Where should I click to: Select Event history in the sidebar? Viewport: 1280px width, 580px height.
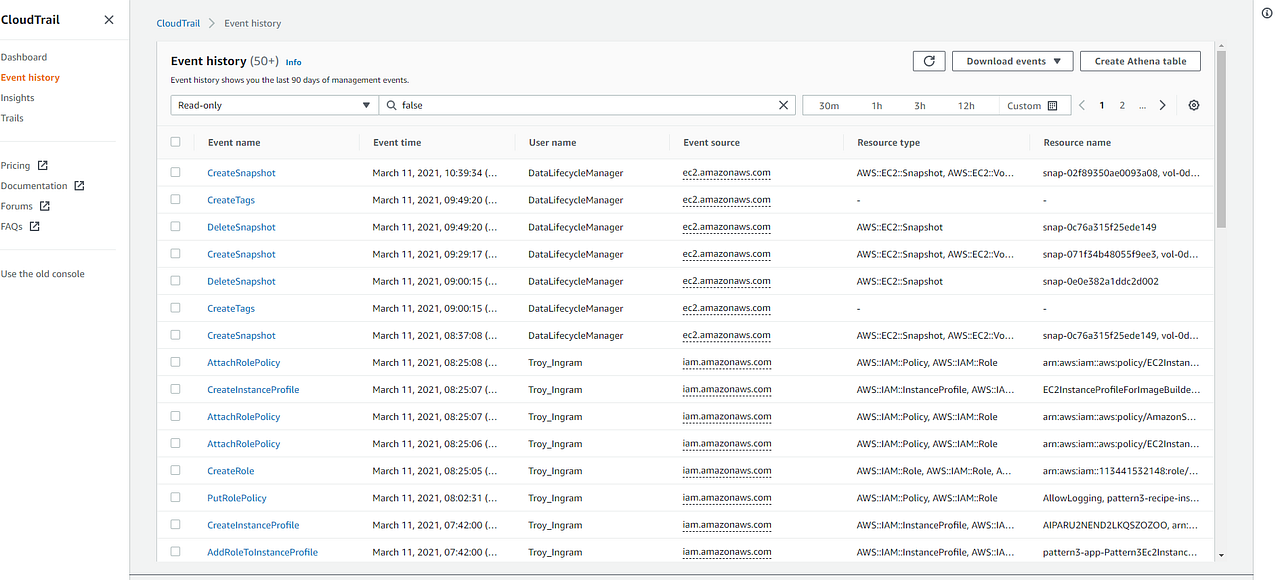click(30, 77)
